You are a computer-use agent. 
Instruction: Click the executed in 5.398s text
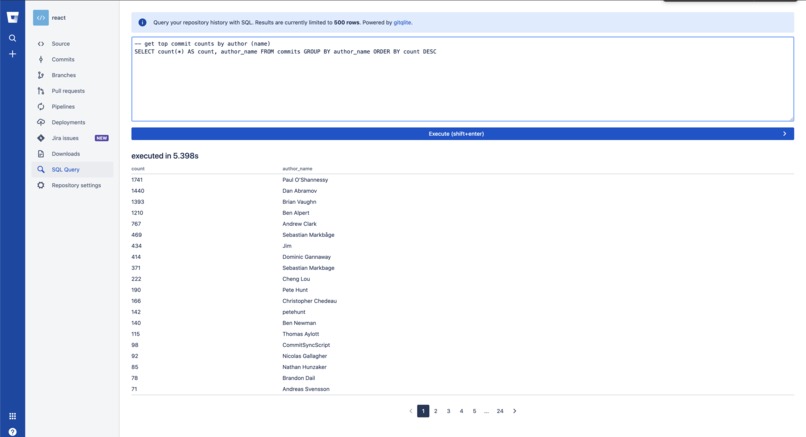pos(164,156)
